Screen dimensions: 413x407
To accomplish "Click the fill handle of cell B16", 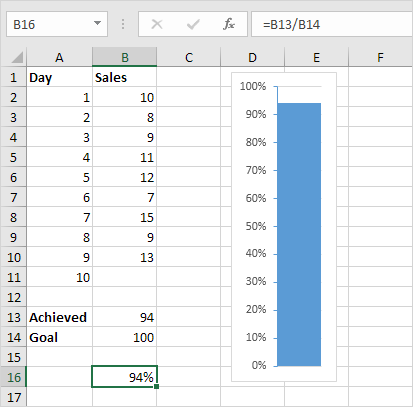I will pyautogui.click(x=157, y=387).
